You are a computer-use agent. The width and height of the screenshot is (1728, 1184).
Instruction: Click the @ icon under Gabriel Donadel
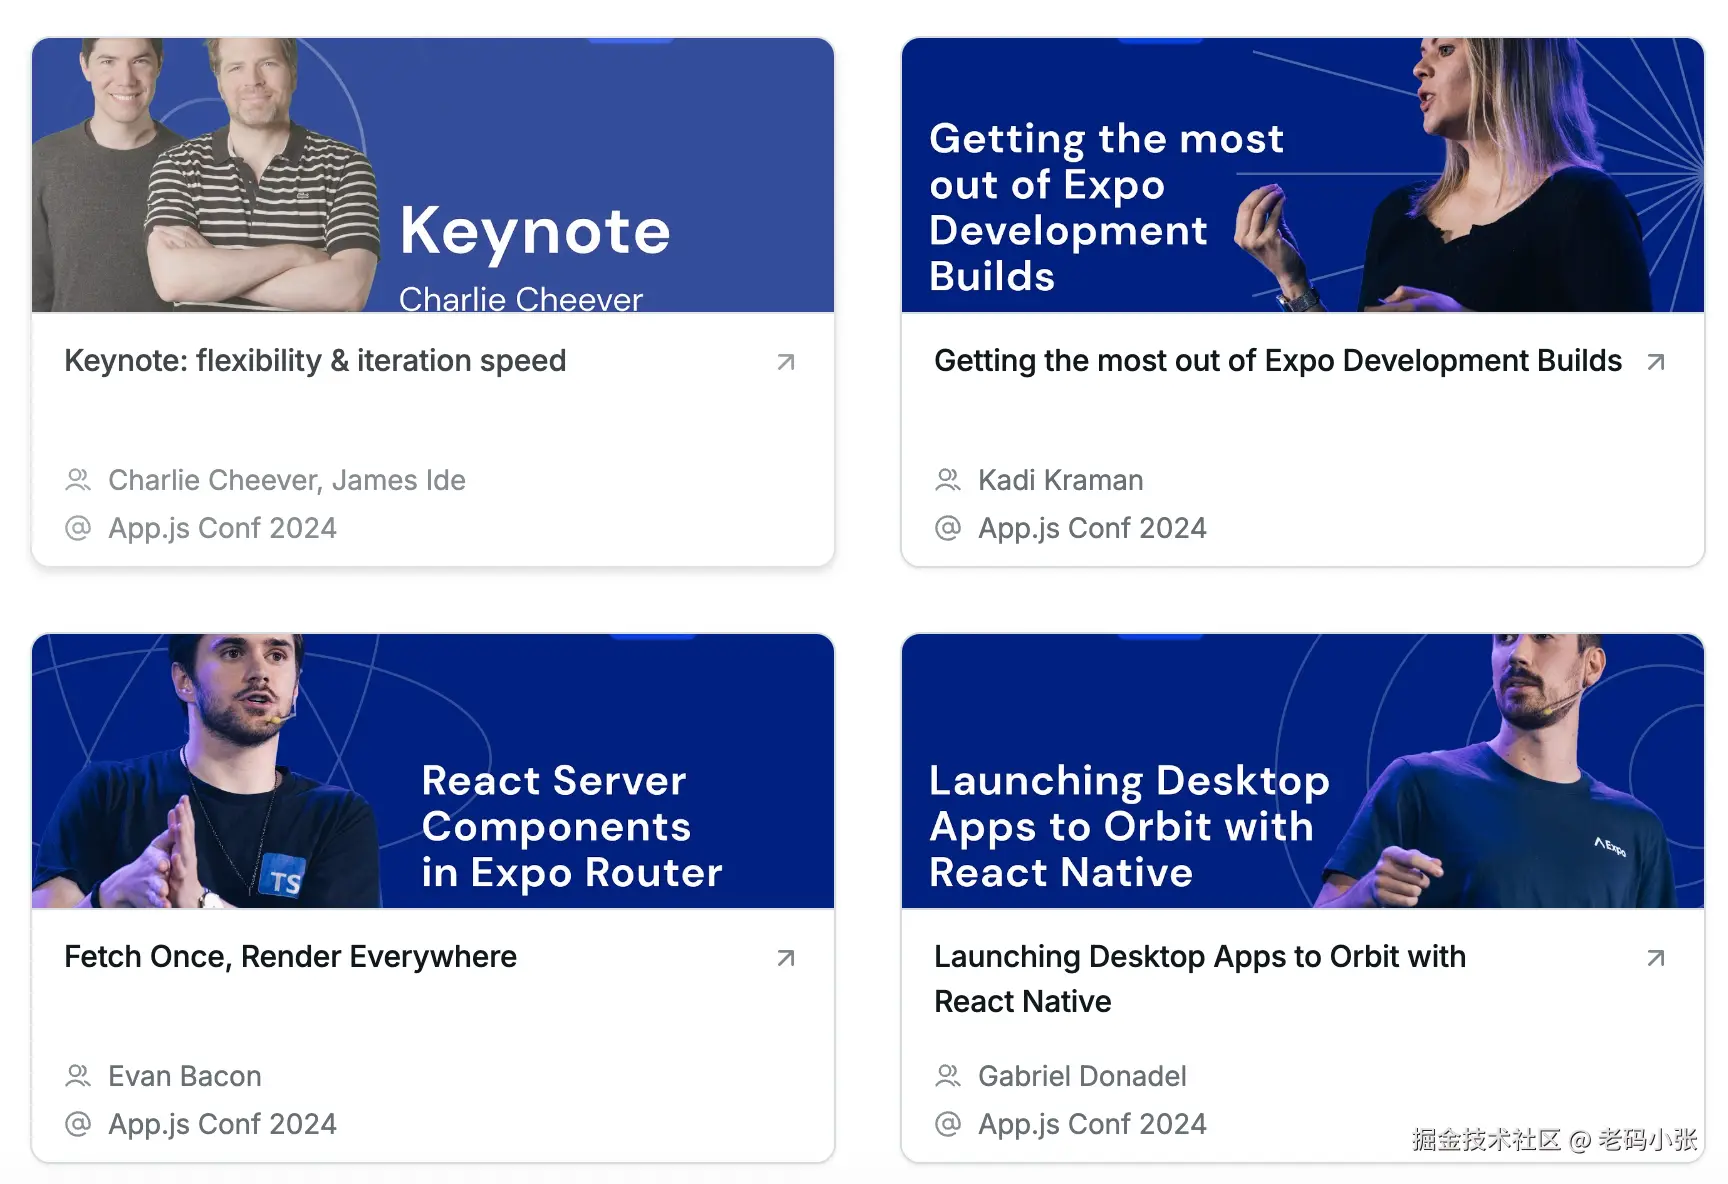[x=948, y=1124]
